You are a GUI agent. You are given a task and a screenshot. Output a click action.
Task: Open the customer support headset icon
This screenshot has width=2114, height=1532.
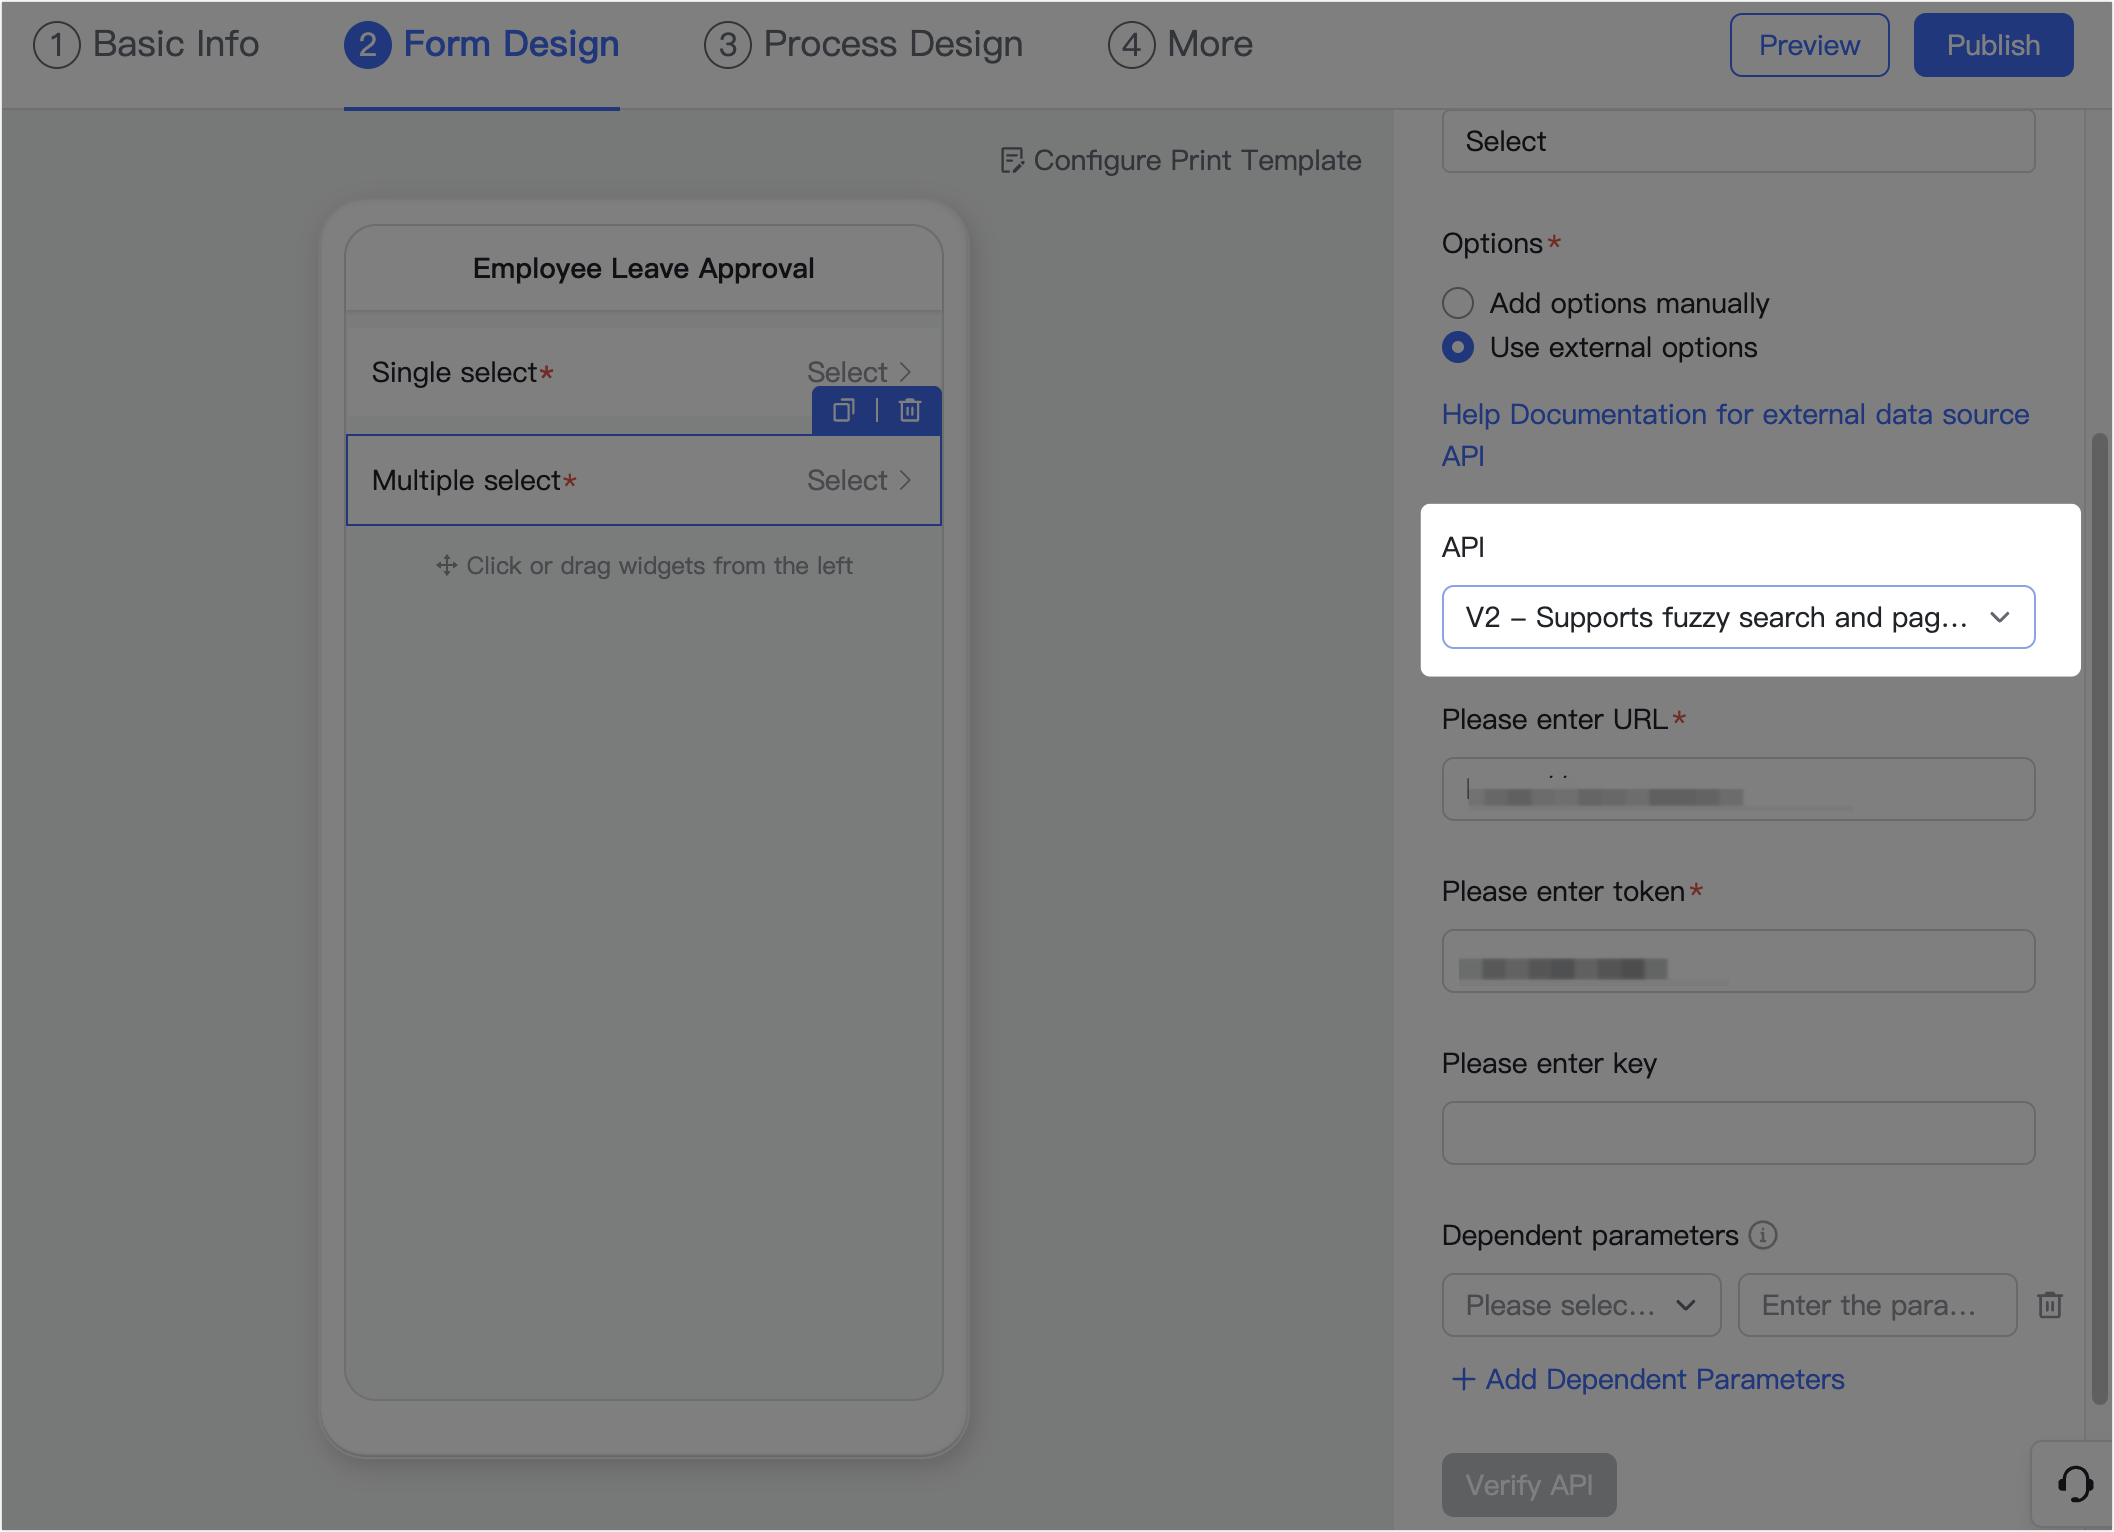(2075, 1484)
